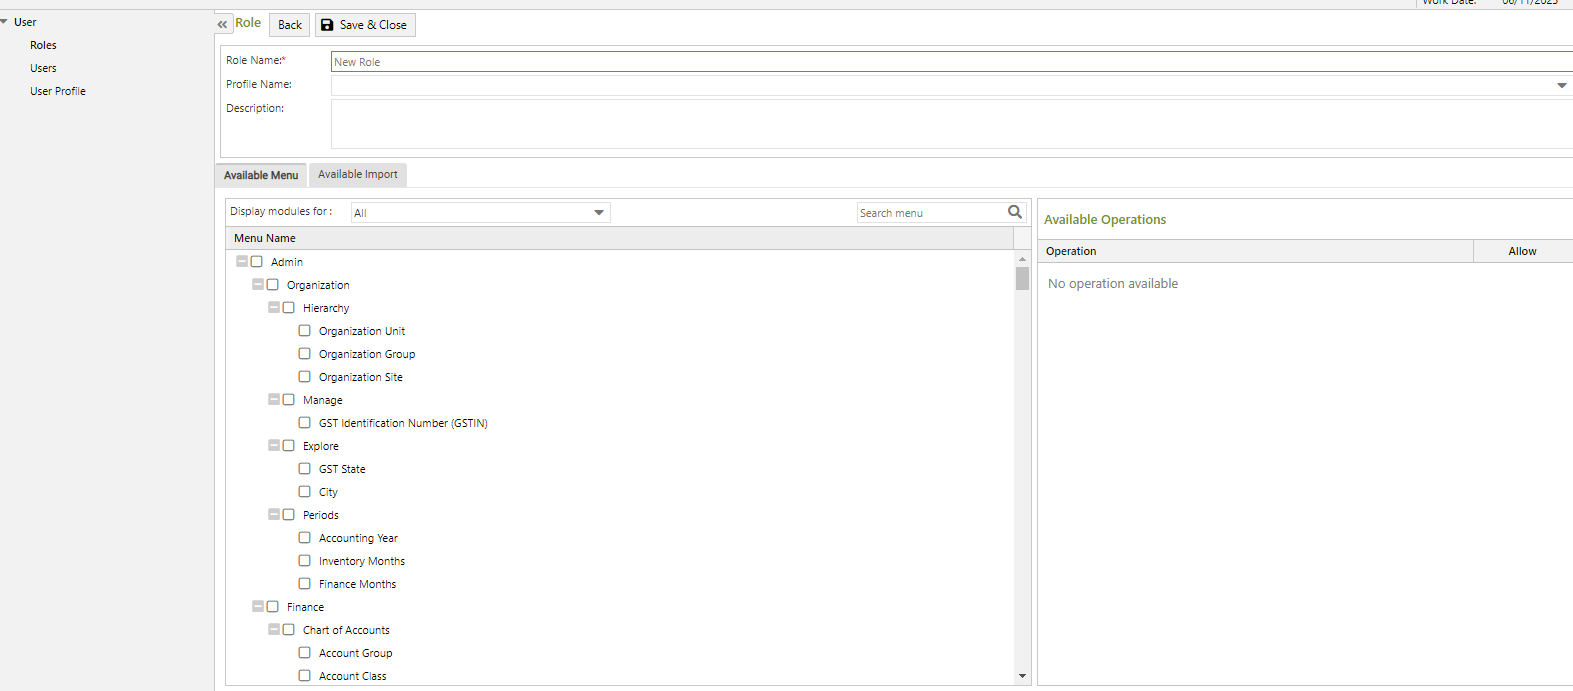1573x691 pixels.
Task: Check the Organization Unit checkbox
Action: point(305,331)
